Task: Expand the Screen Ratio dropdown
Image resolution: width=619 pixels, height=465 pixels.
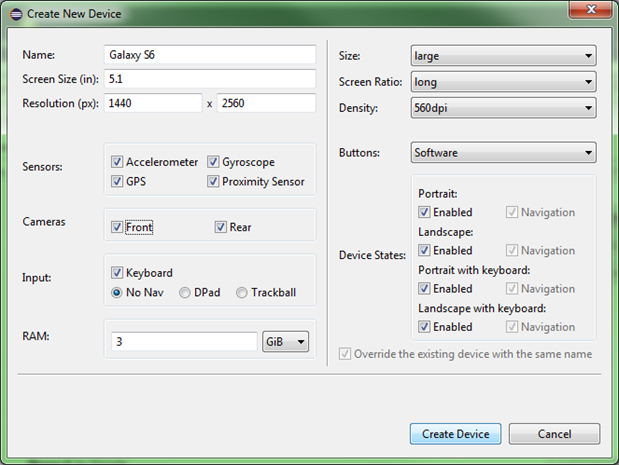Action: (x=503, y=82)
